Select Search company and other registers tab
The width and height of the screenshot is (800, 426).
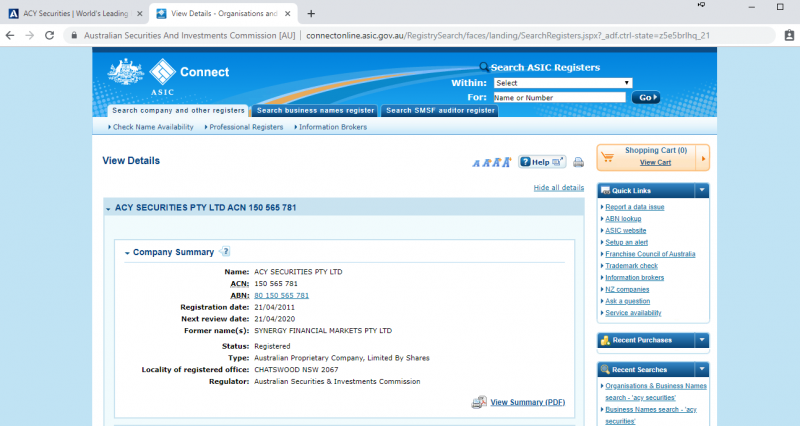pos(178,111)
